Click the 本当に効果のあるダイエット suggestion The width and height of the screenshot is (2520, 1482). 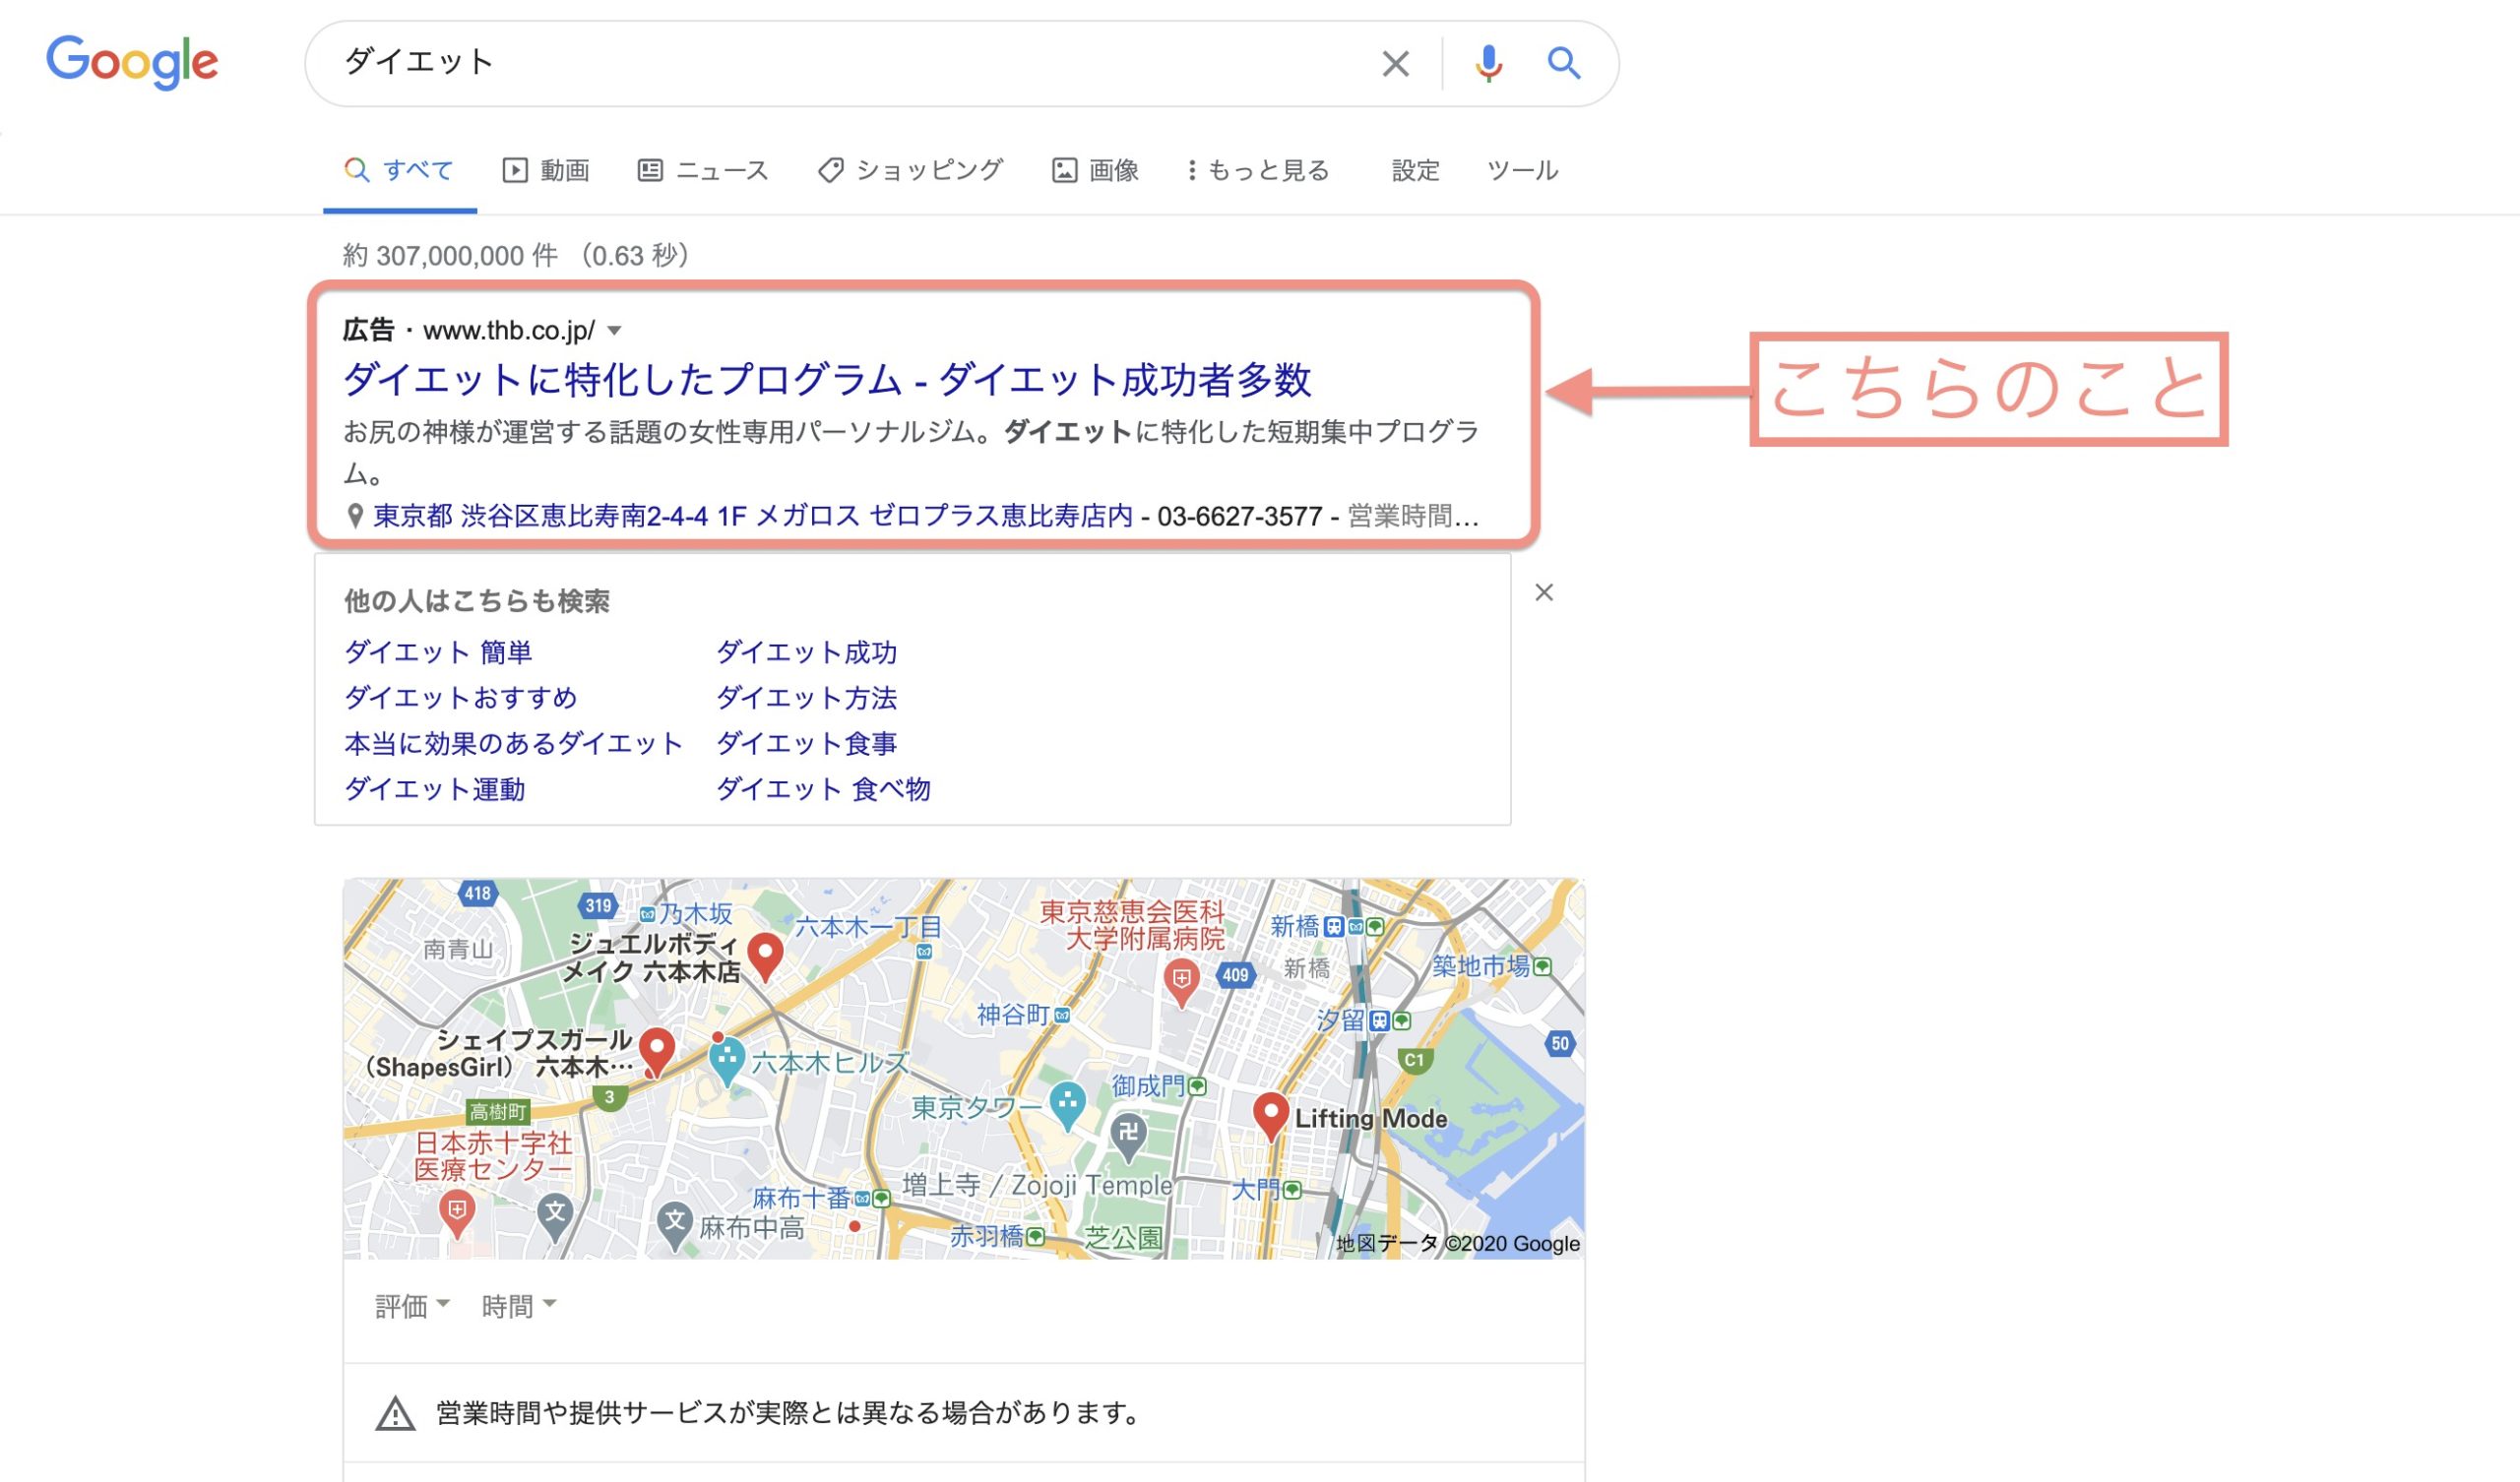click(x=513, y=743)
